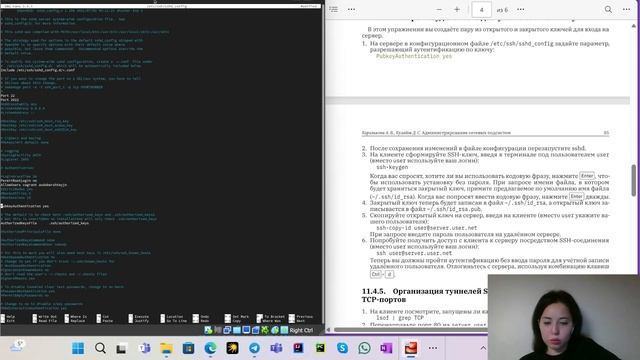Click the VirtualBox display status icon

click(x=247, y=330)
